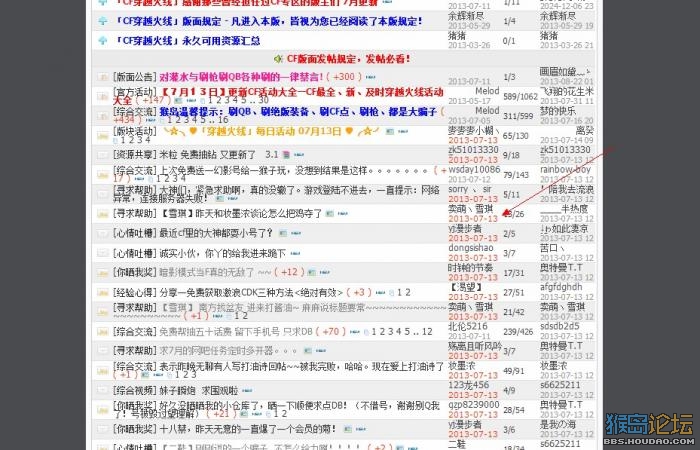Click image icon after 定时多开器 title

click(x=308, y=350)
